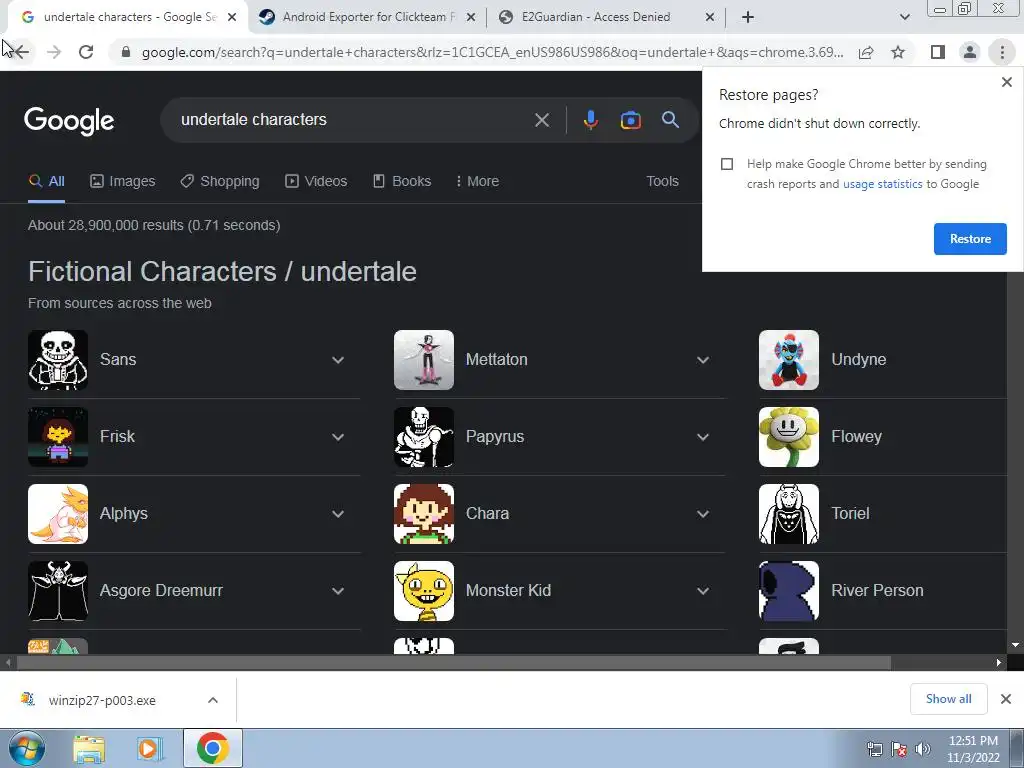Open the side panel icon
The height and width of the screenshot is (768, 1024).
click(938, 52)
